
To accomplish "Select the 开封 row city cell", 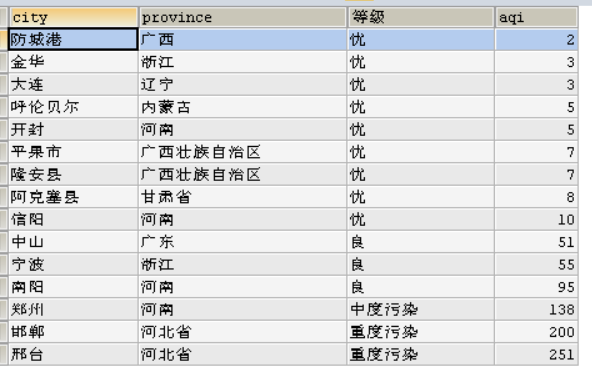I will [x=73, y=129].
